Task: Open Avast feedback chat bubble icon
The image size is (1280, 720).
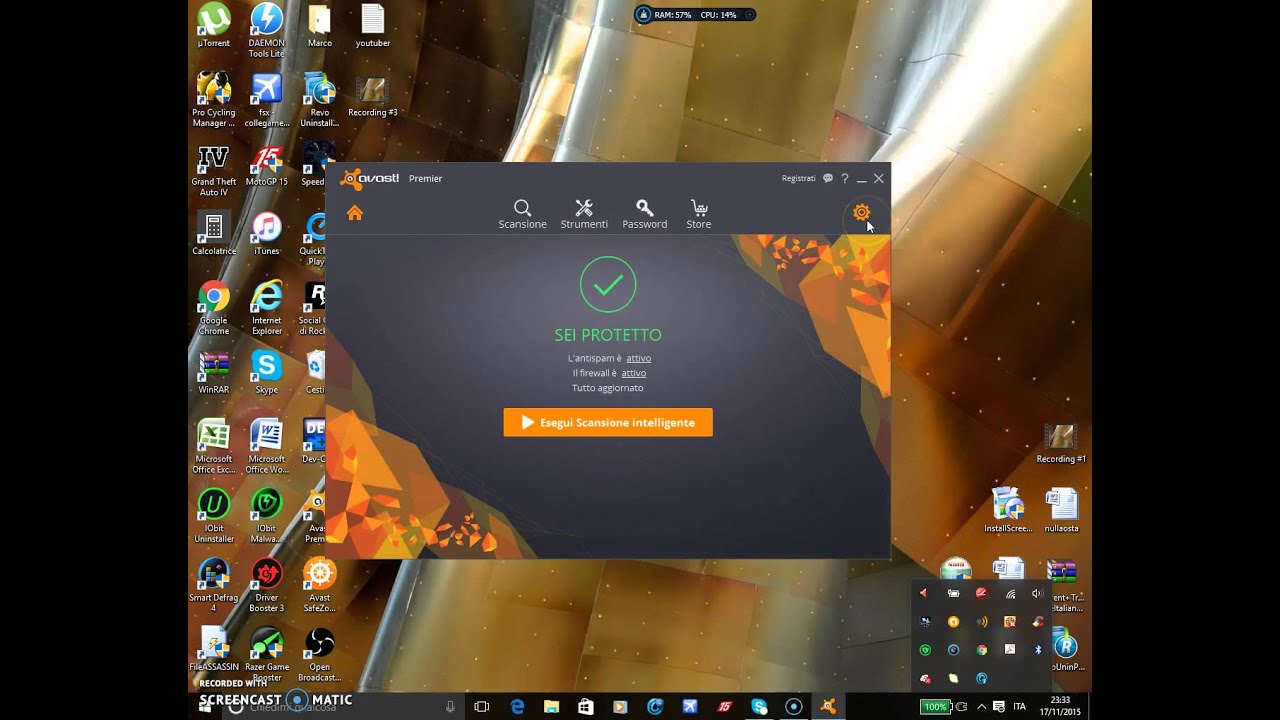Action: pyautogui.click(x=828, y=178)
